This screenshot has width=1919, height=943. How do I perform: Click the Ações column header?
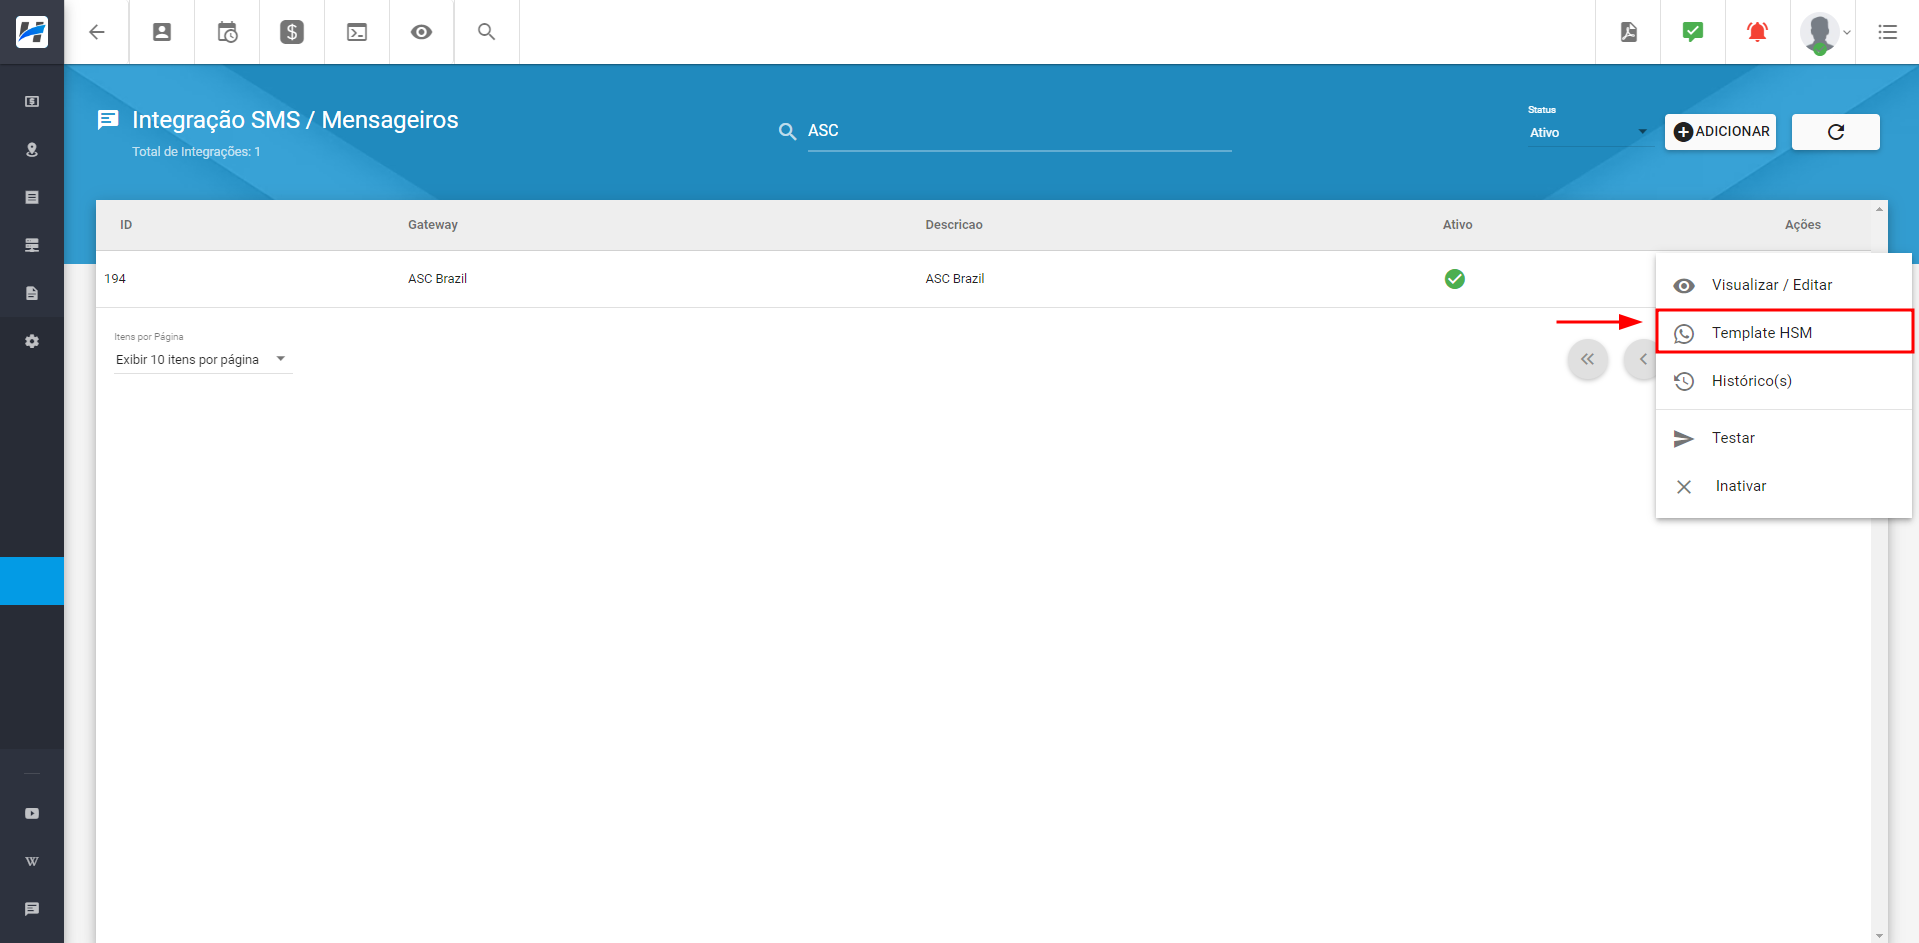point(1802,225)
